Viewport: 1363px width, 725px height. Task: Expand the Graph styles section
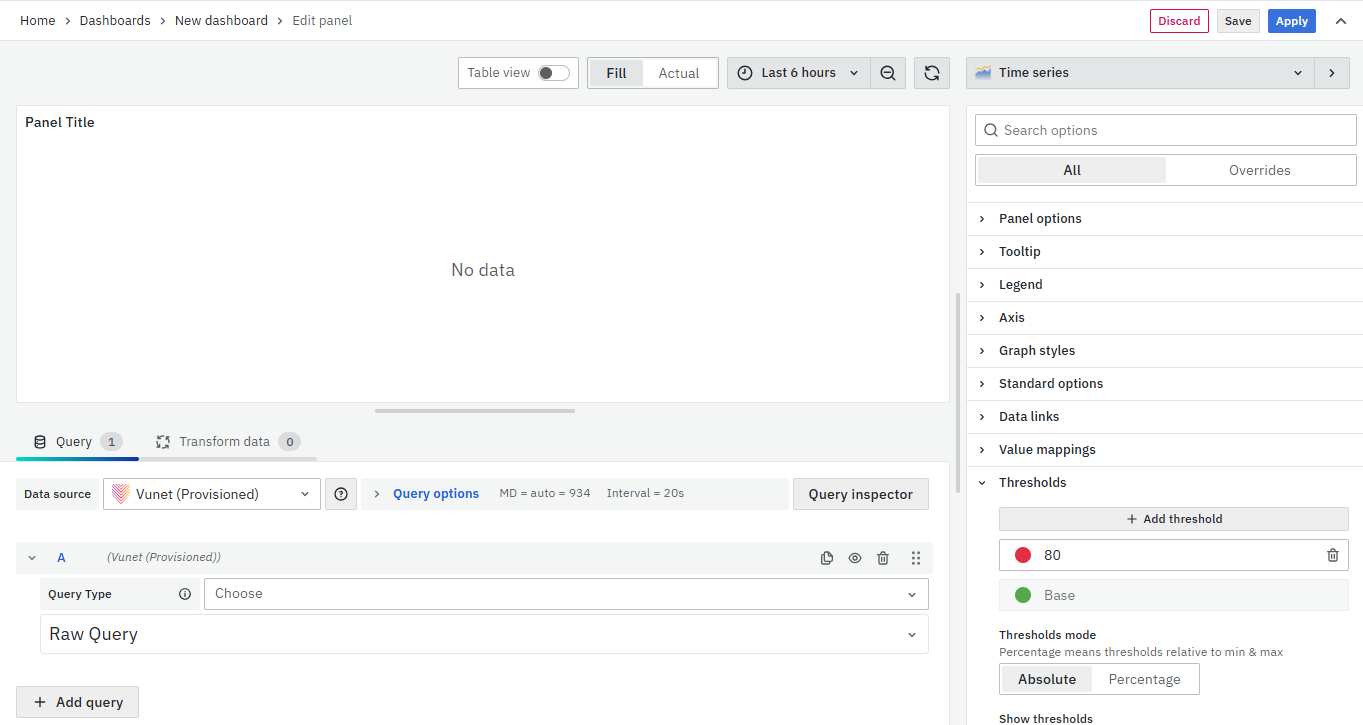1037,351
